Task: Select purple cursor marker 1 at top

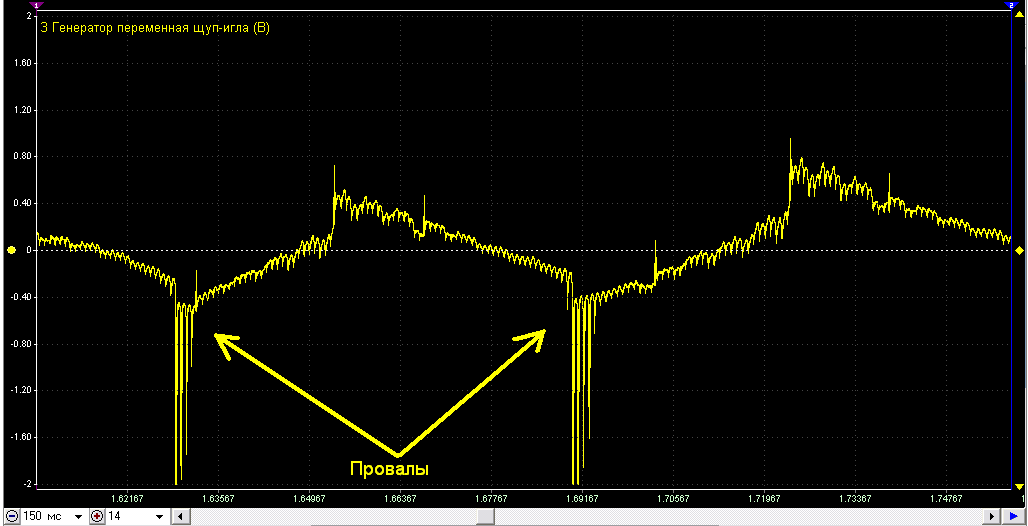Action: tap(37, 5)
